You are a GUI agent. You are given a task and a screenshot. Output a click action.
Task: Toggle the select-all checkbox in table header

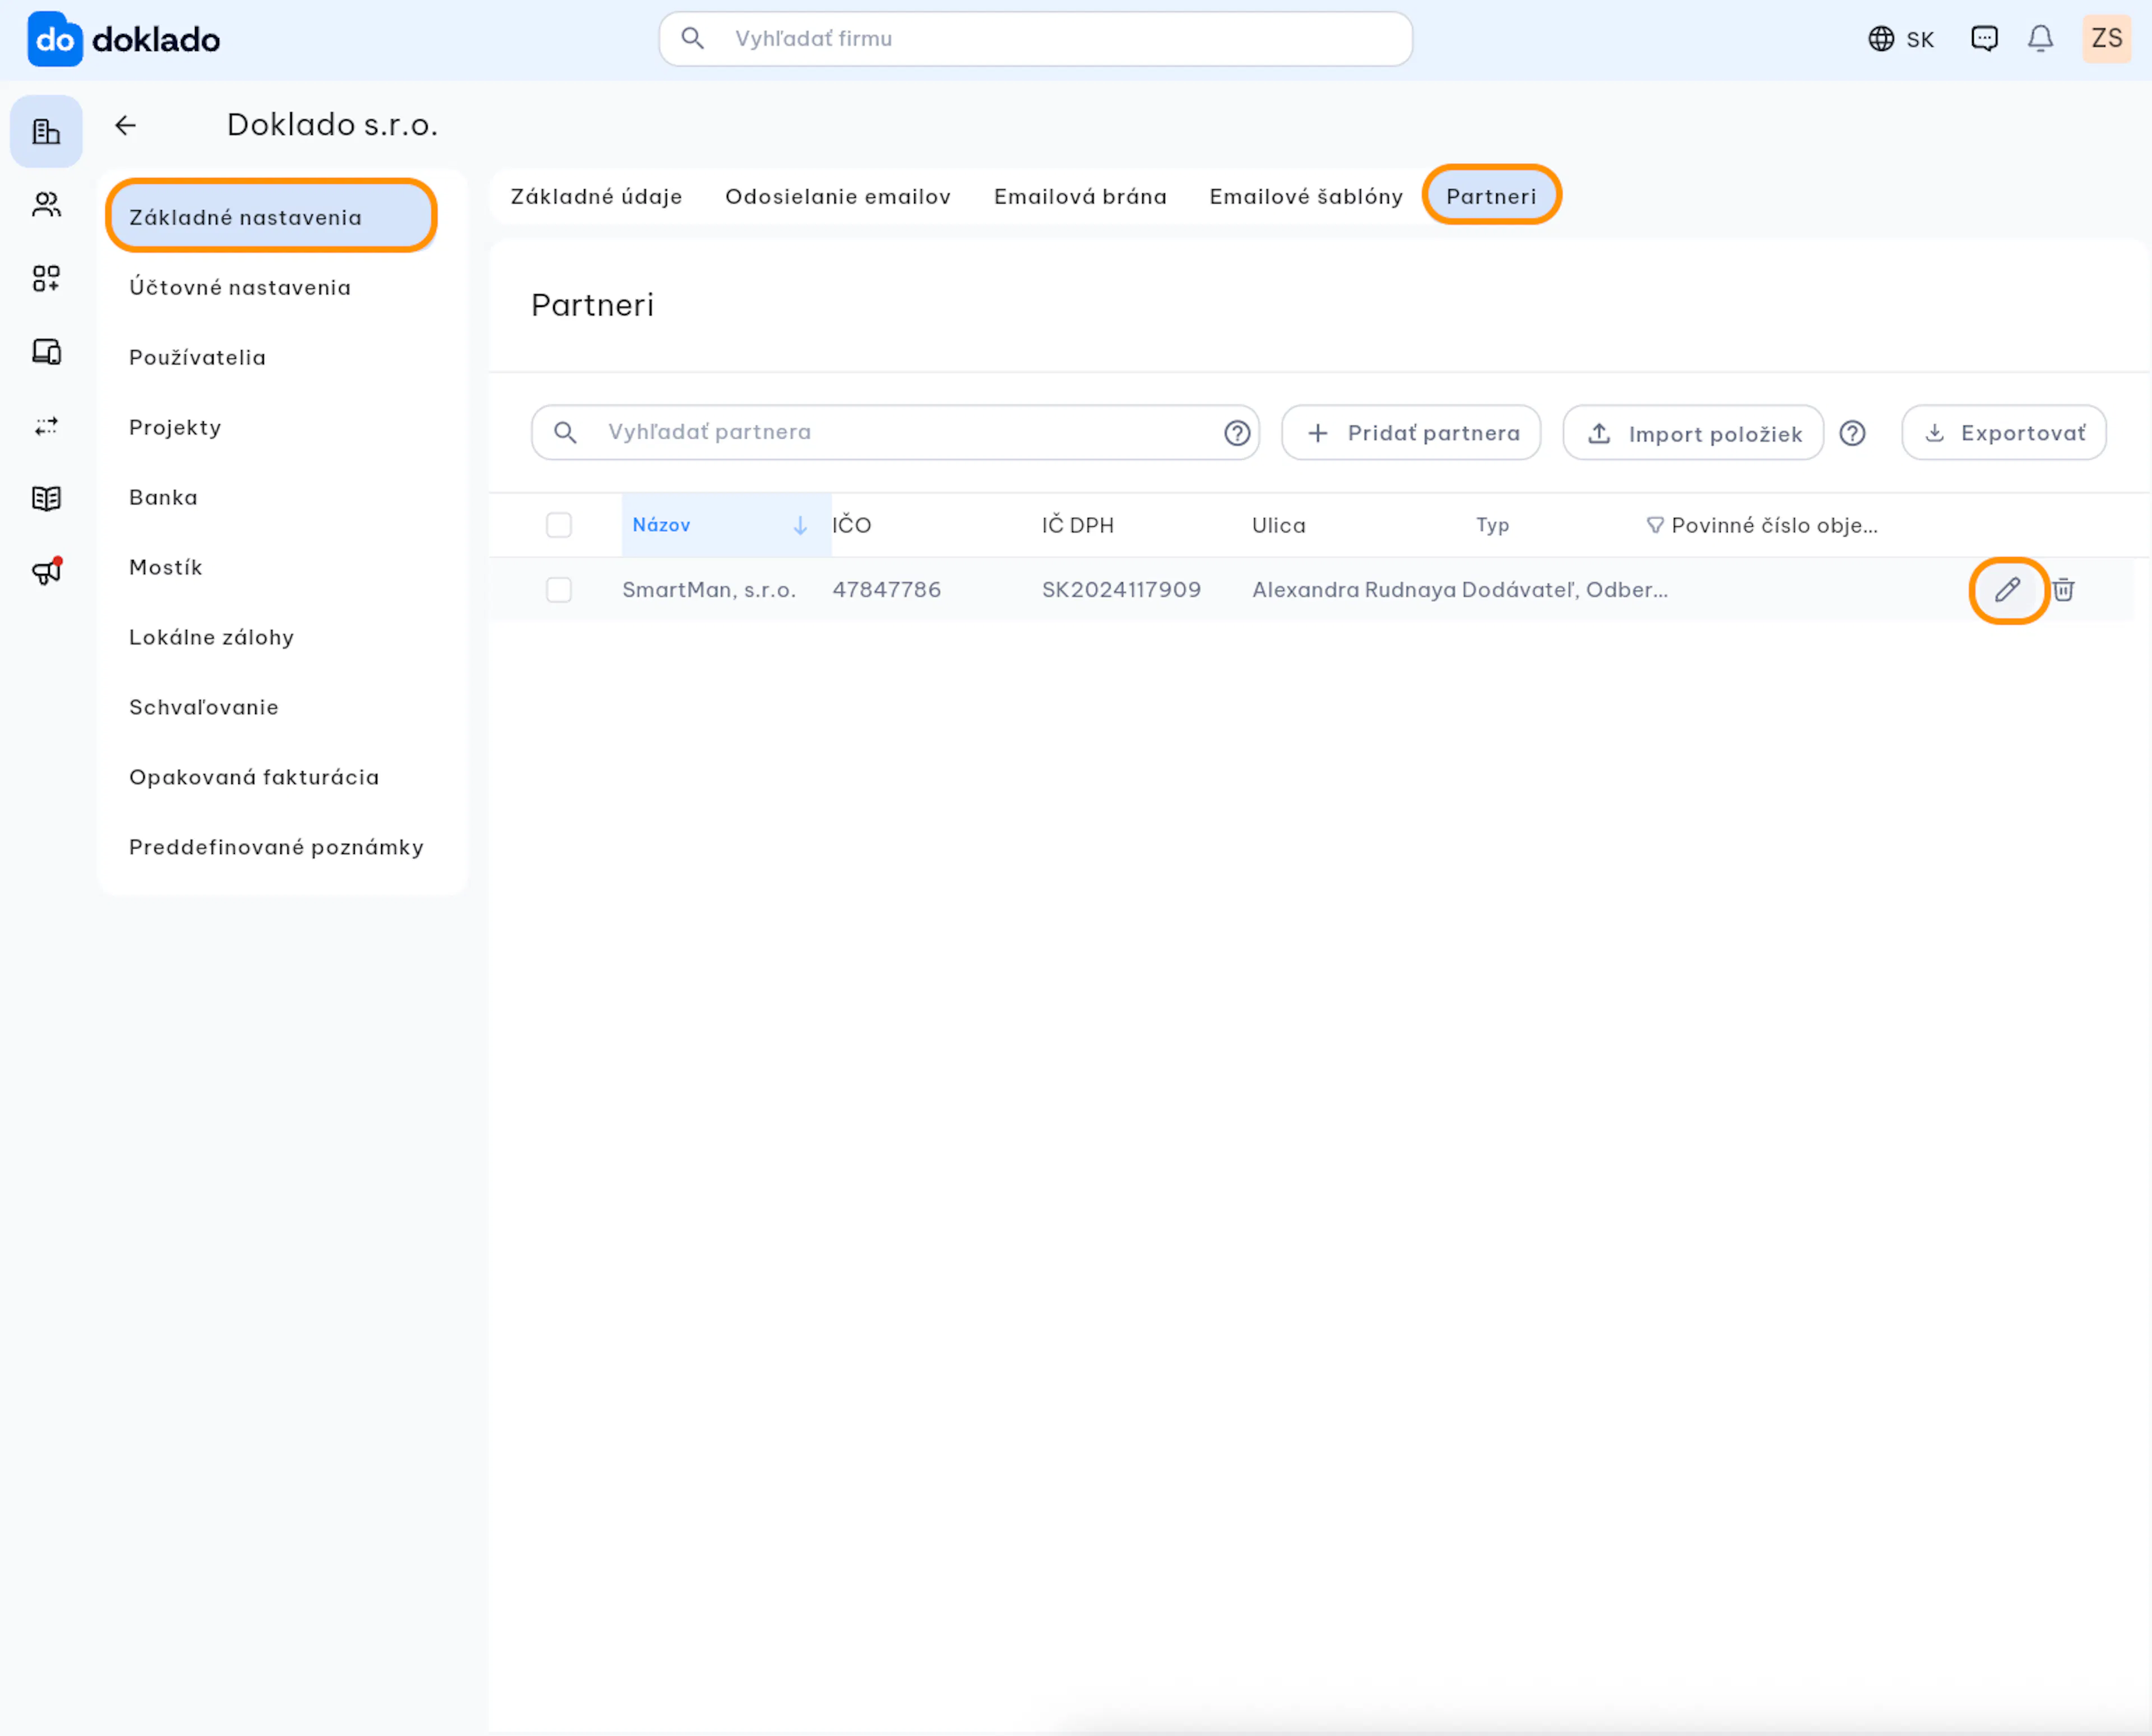pyautogui.click(x=559, y=525)
